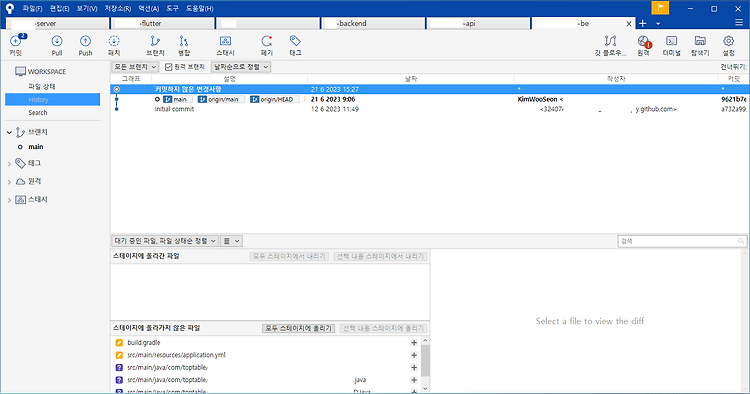The height and width of the screenshot is (394, 750).
Task: Open the file list view mode dropdown
Action: (231, 241)
